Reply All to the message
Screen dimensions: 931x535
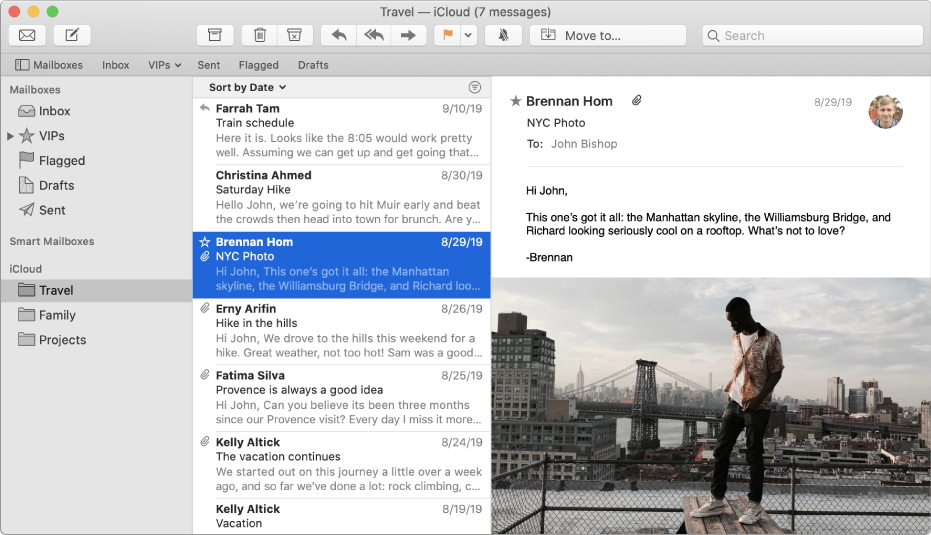point(373,35)
